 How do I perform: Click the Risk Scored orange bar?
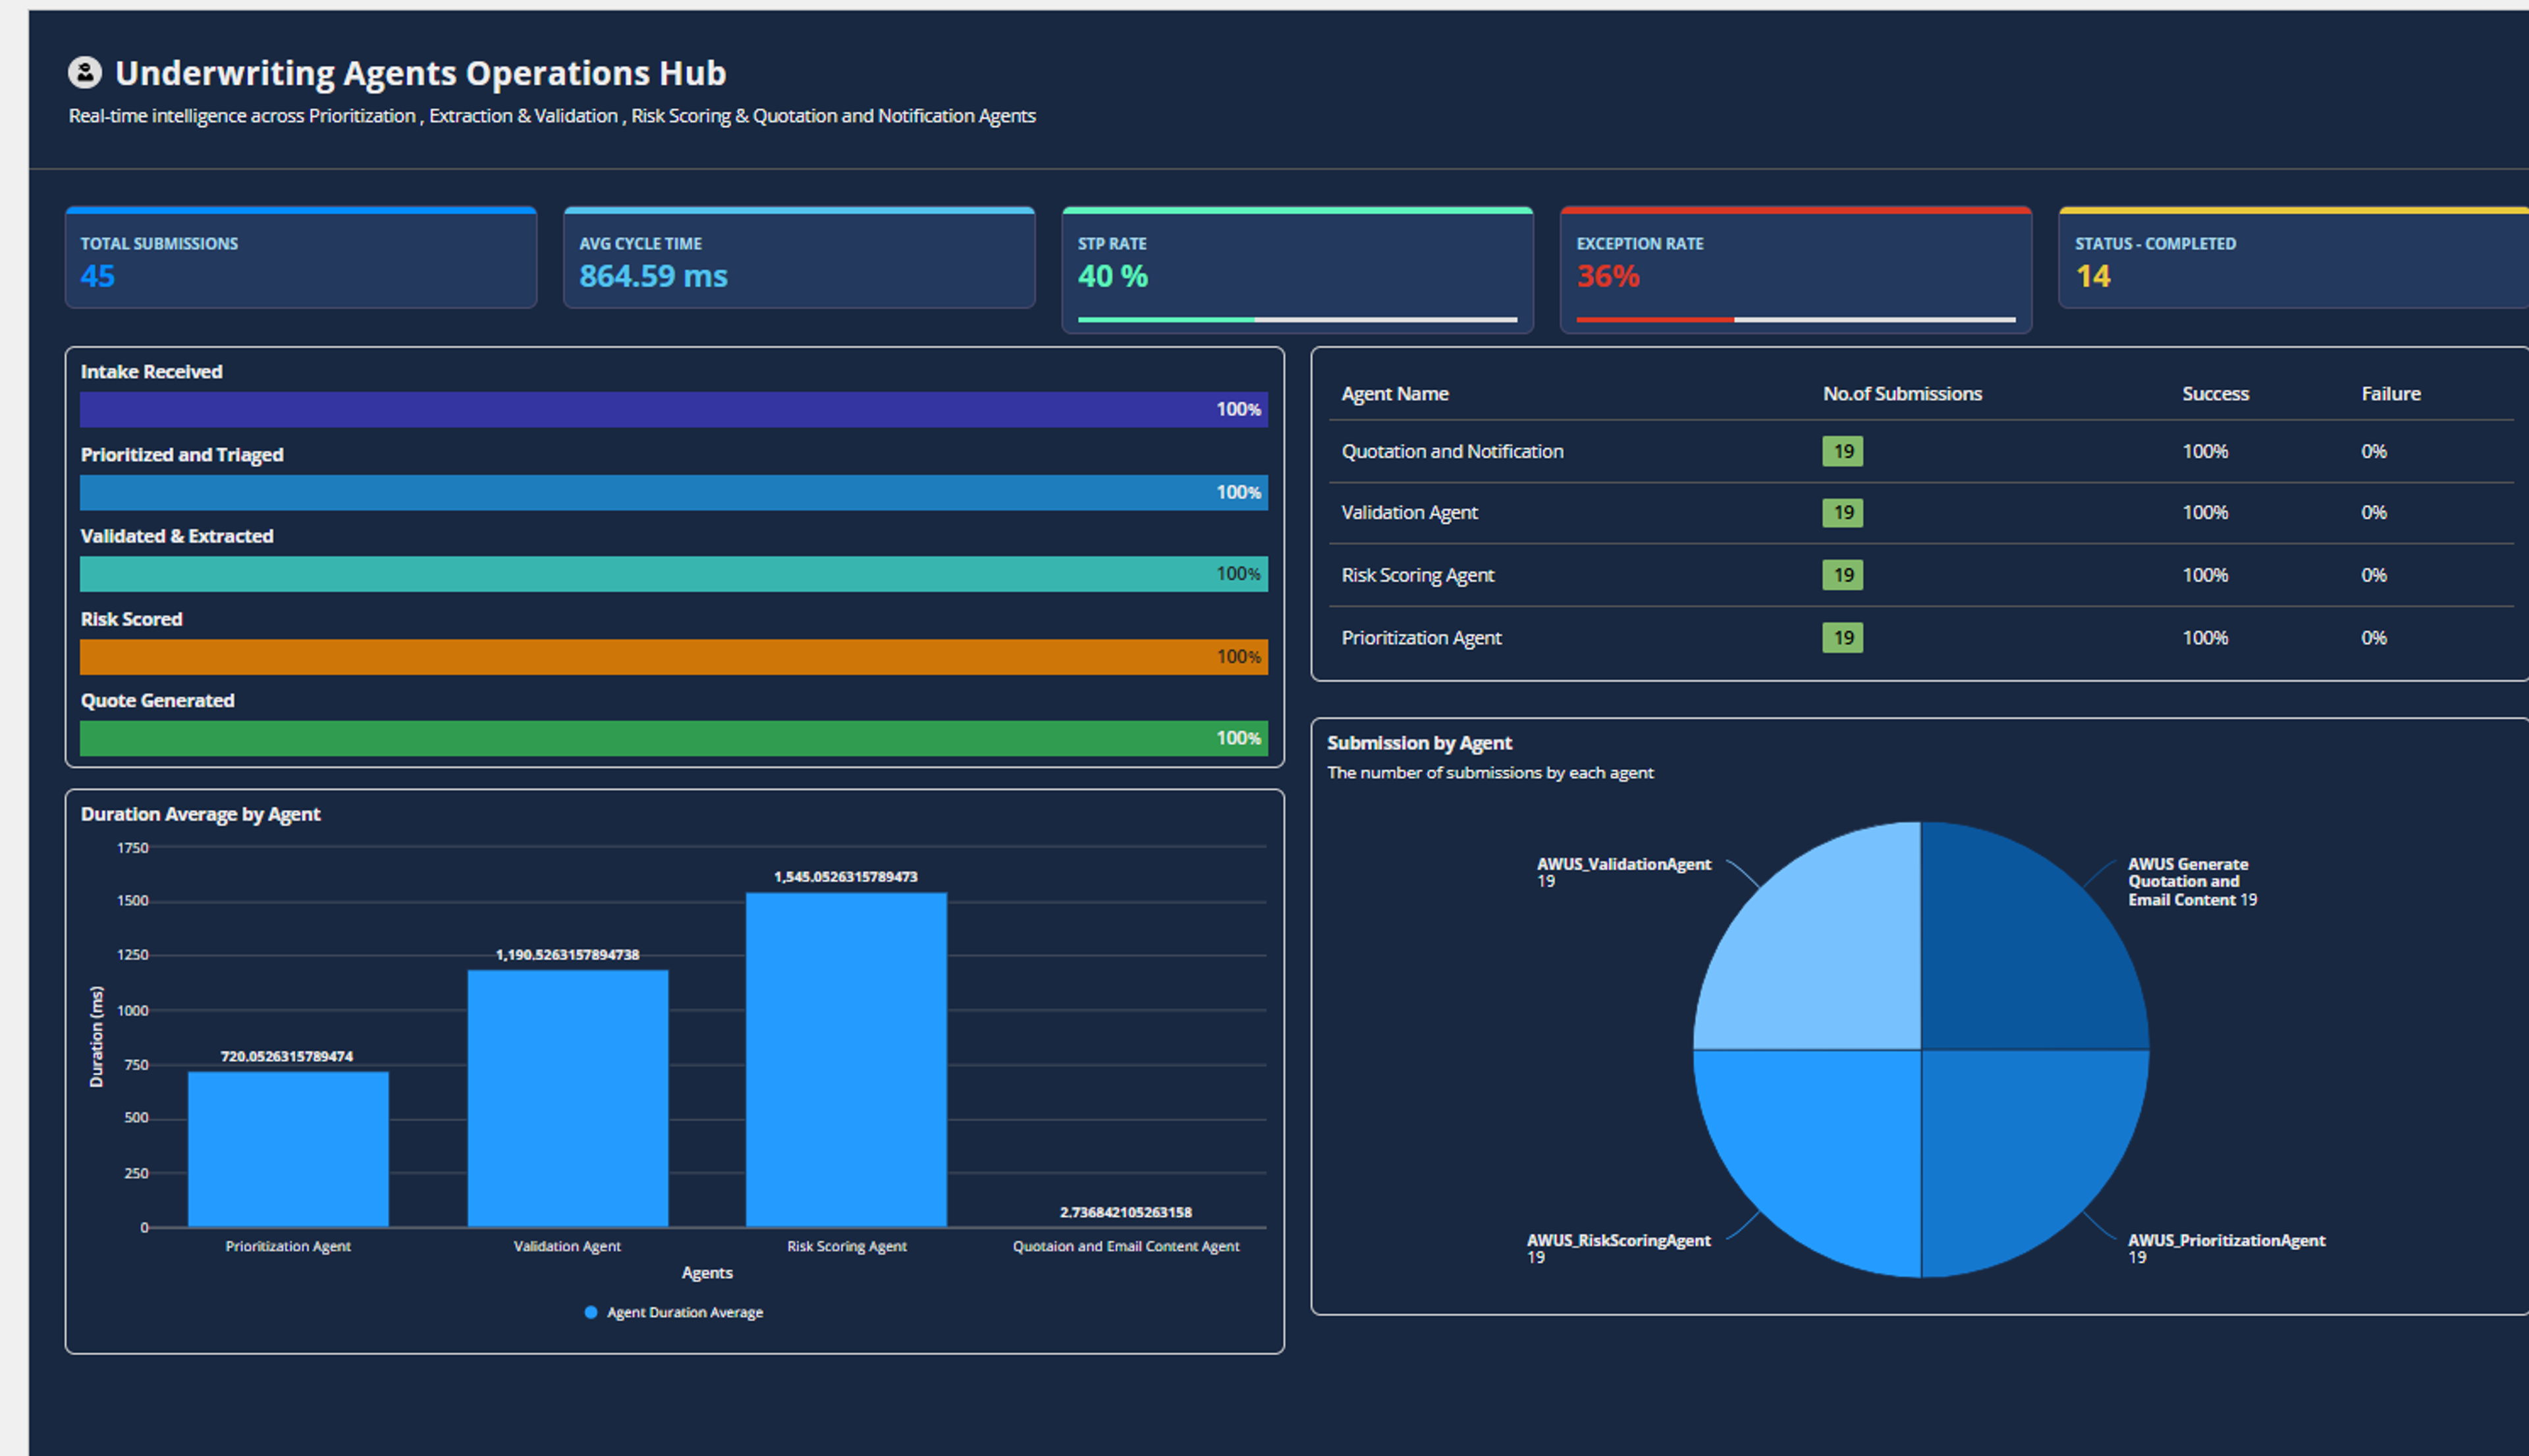pyautogui.click(x=674, y=657)
